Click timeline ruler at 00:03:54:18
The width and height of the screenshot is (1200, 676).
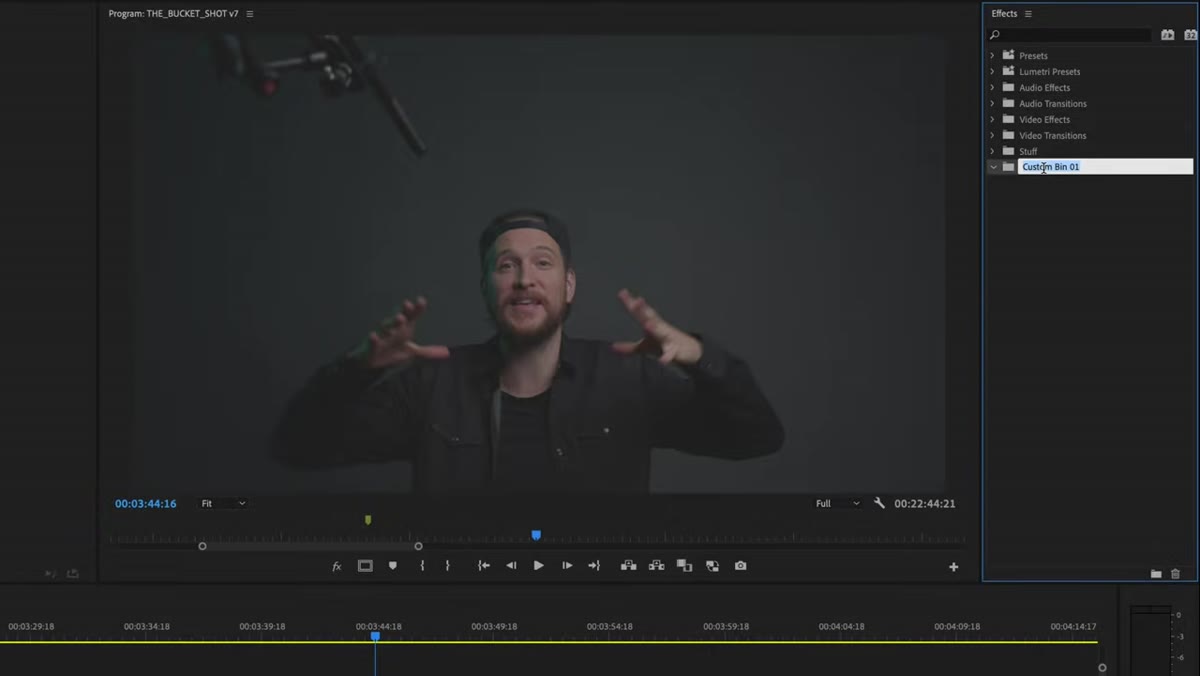point(610,627)
